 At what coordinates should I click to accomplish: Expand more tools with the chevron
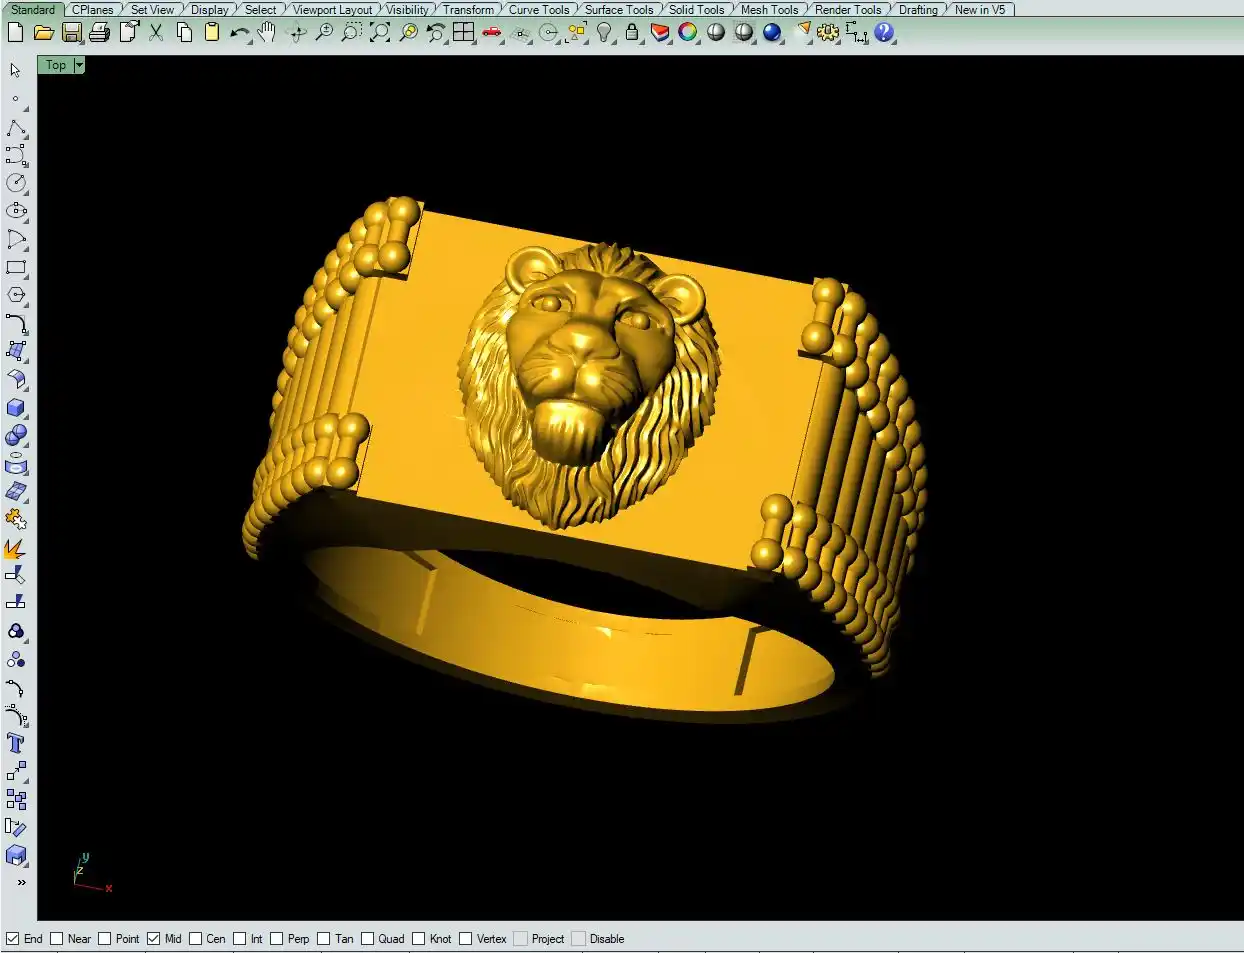tap(21, 882)
